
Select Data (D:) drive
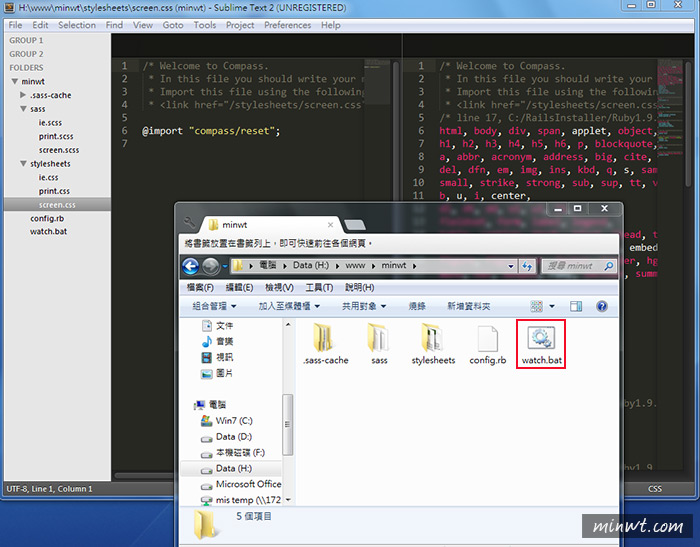(x=226, y=437)
